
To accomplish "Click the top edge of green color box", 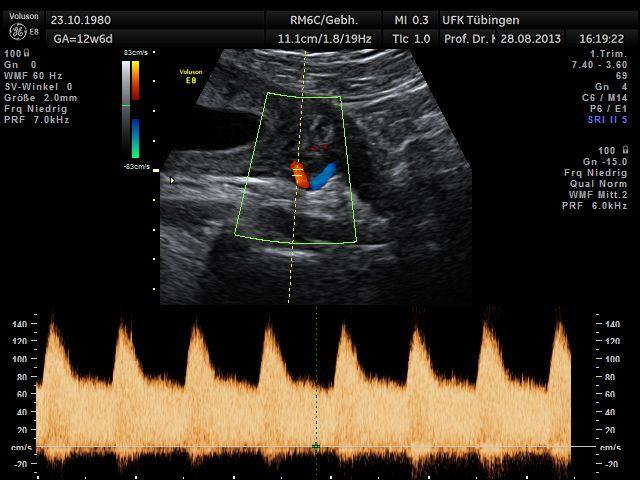I will 303,96.
